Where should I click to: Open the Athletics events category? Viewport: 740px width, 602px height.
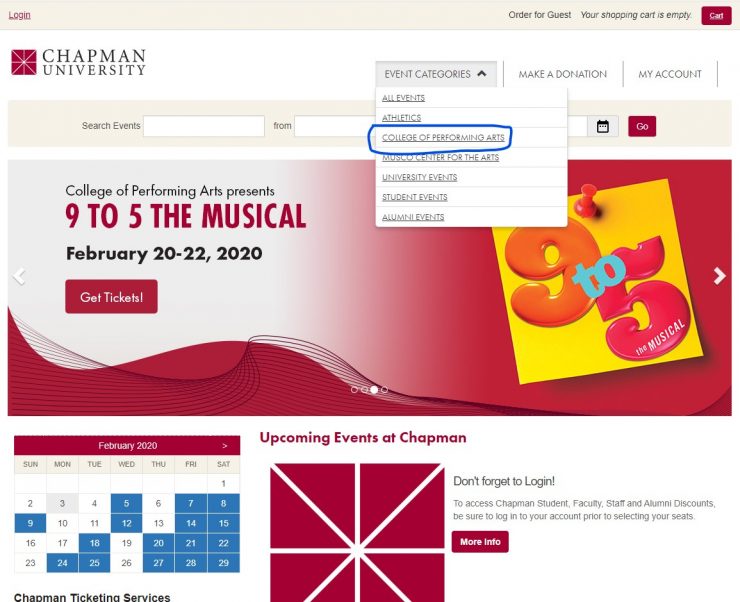(402, 117)
